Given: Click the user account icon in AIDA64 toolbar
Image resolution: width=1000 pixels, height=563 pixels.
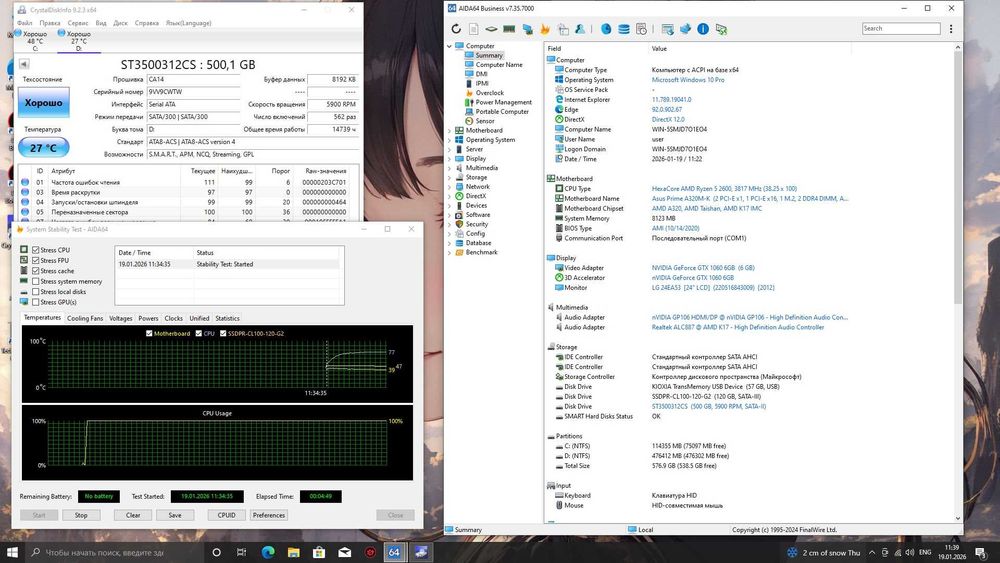Looking at the screenshot, I should click(x=580, y=29).
